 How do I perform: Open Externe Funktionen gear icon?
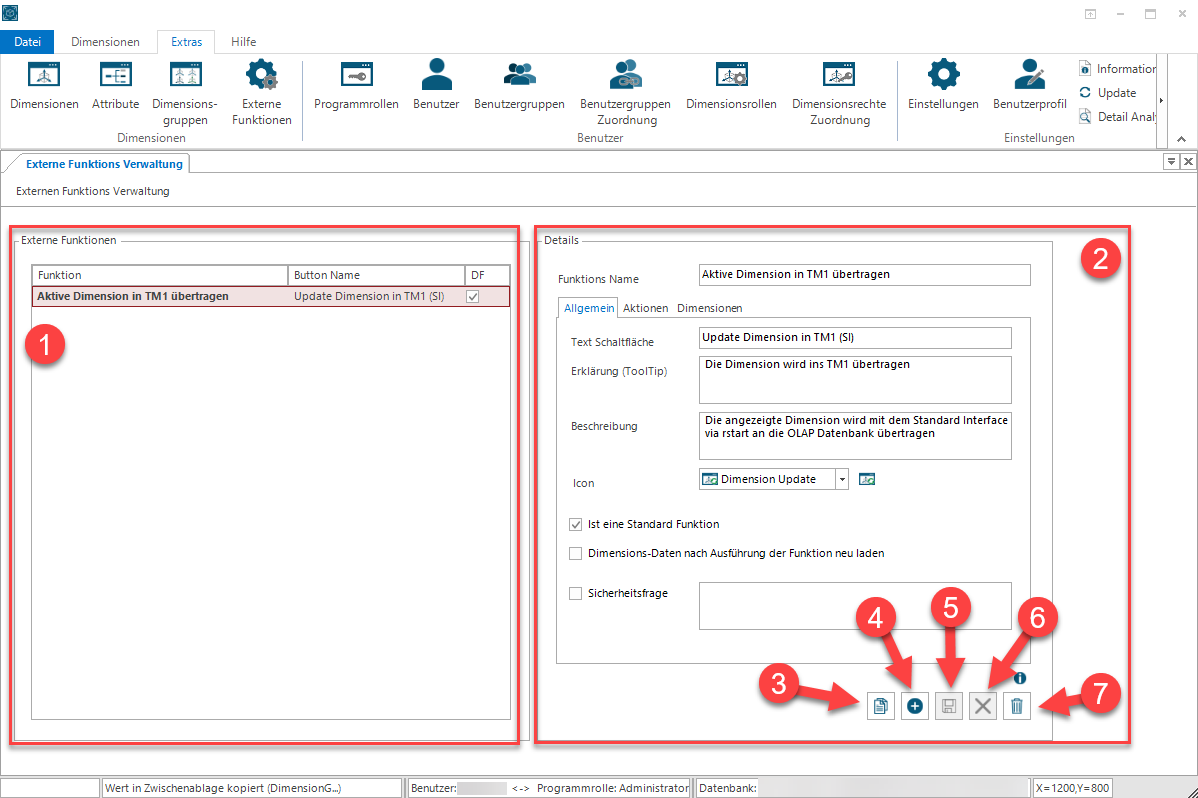261,92
